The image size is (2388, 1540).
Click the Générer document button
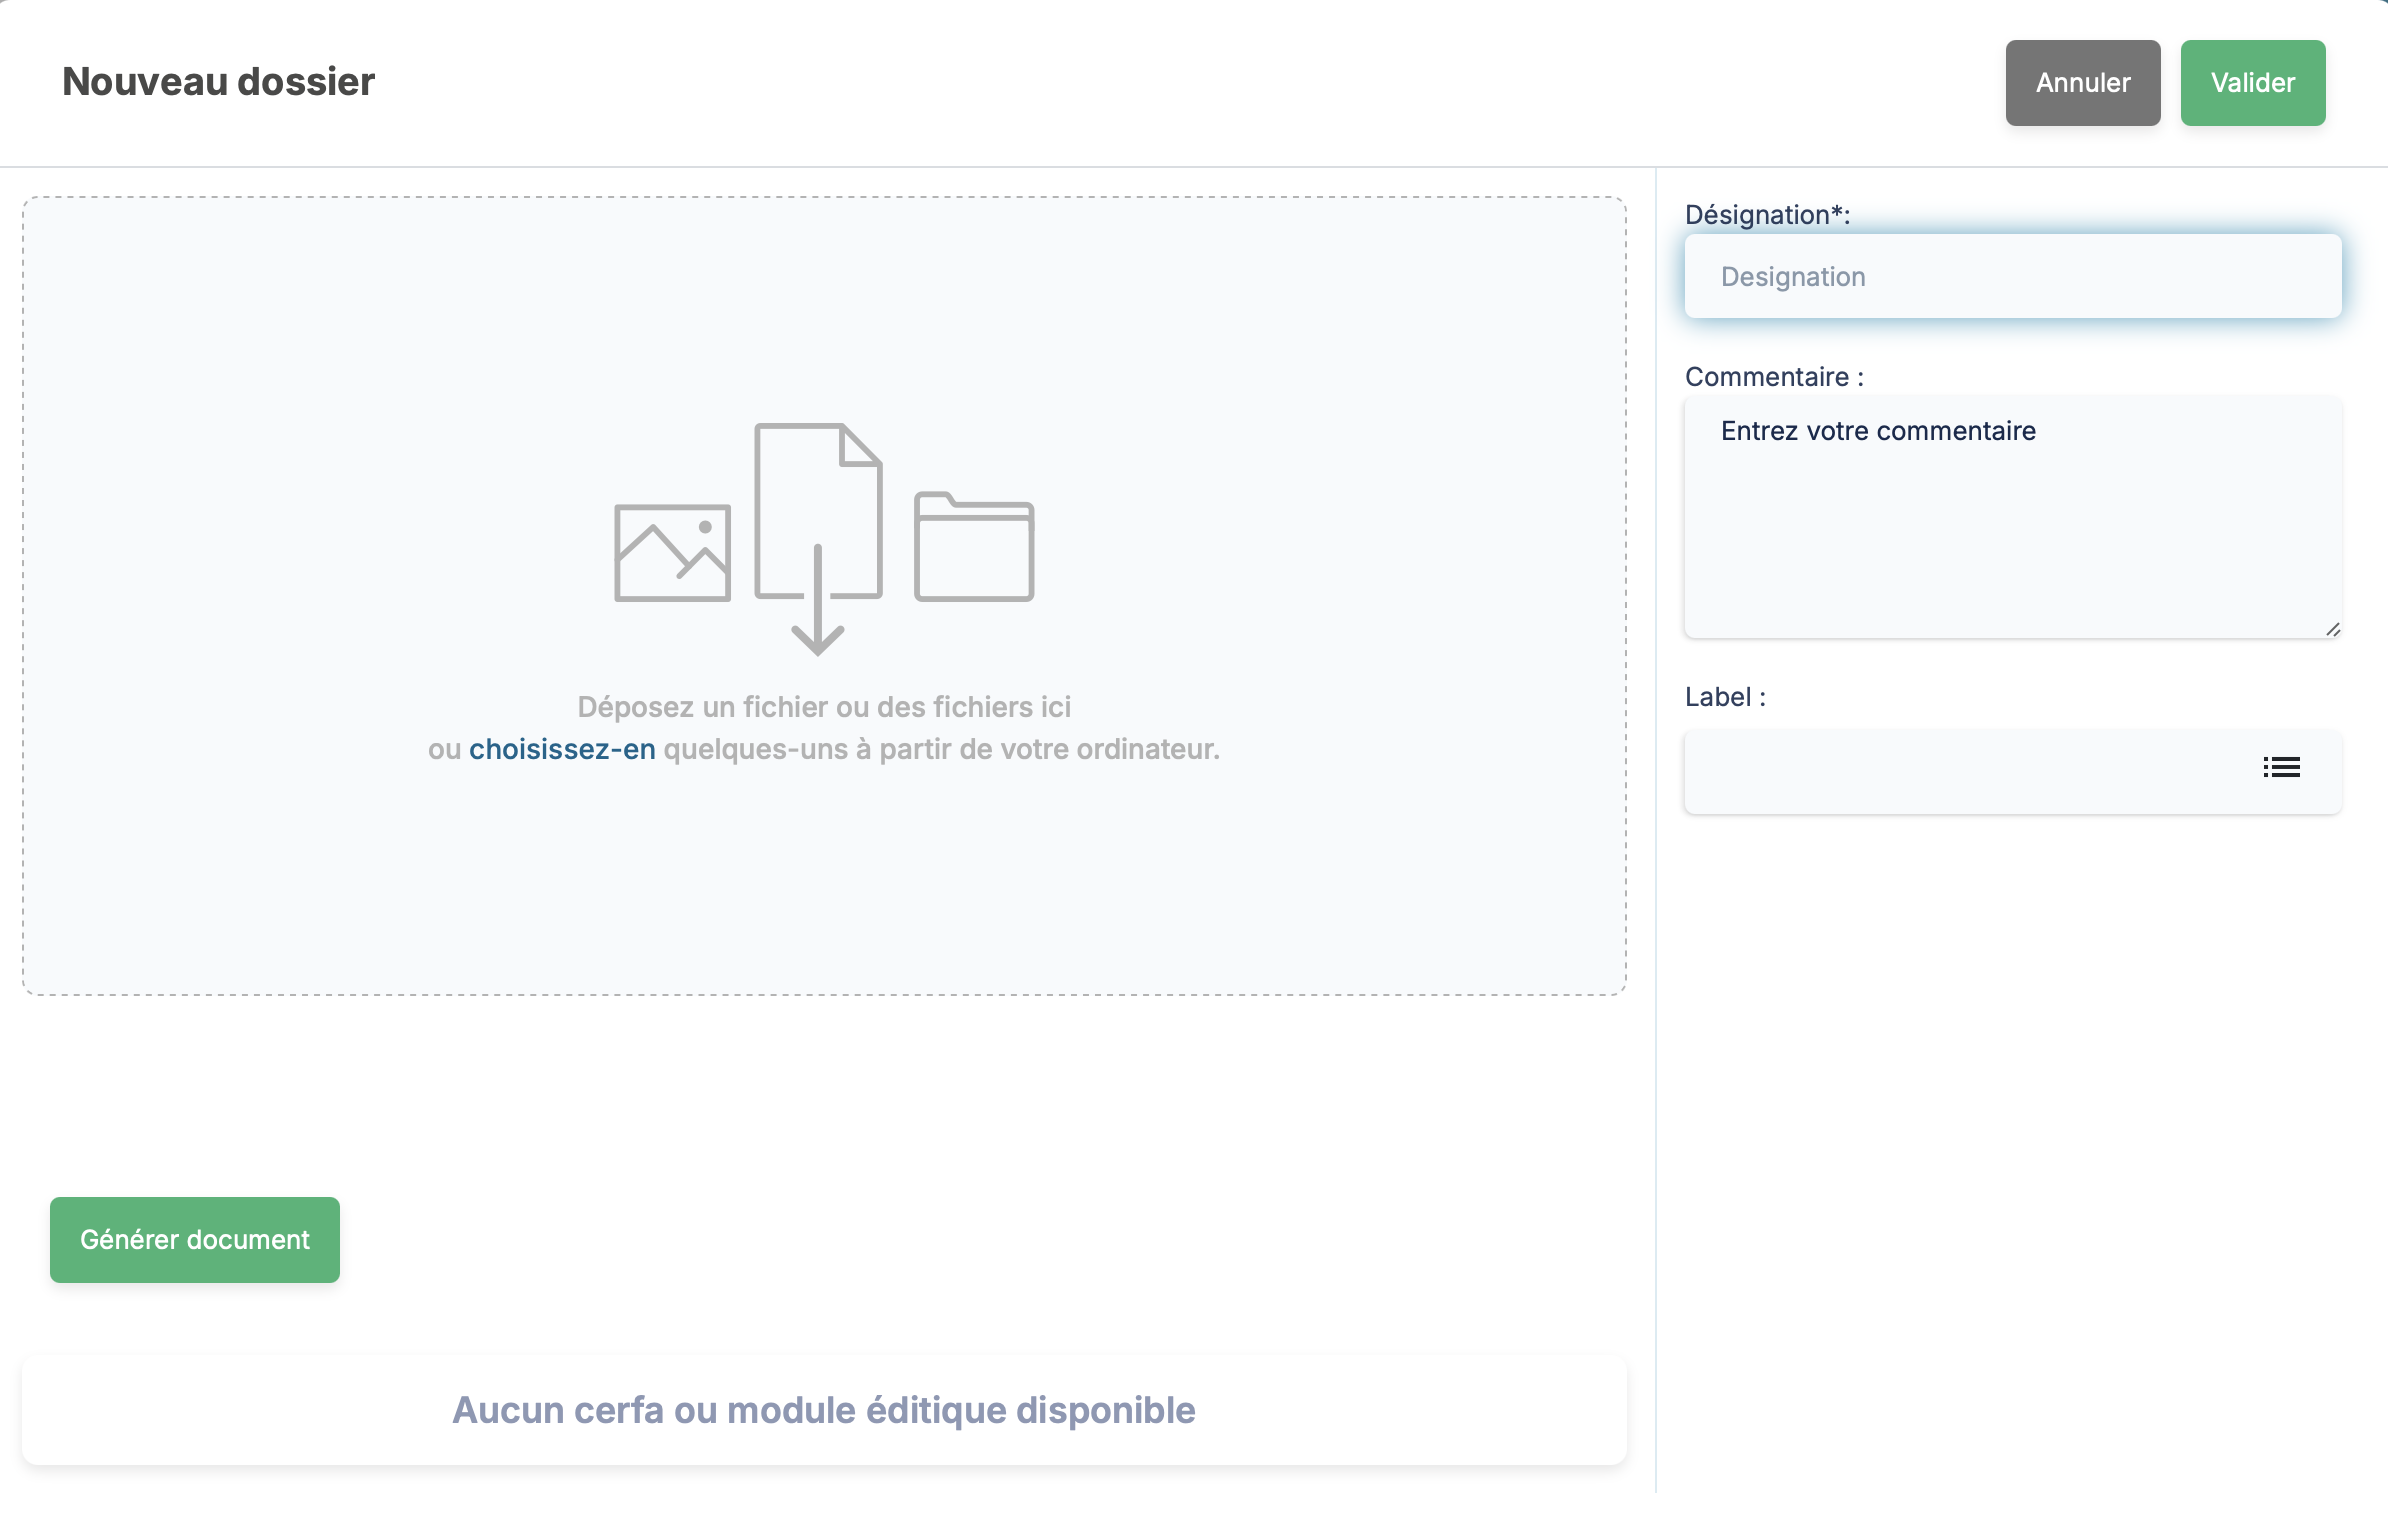pos(195,1240)
